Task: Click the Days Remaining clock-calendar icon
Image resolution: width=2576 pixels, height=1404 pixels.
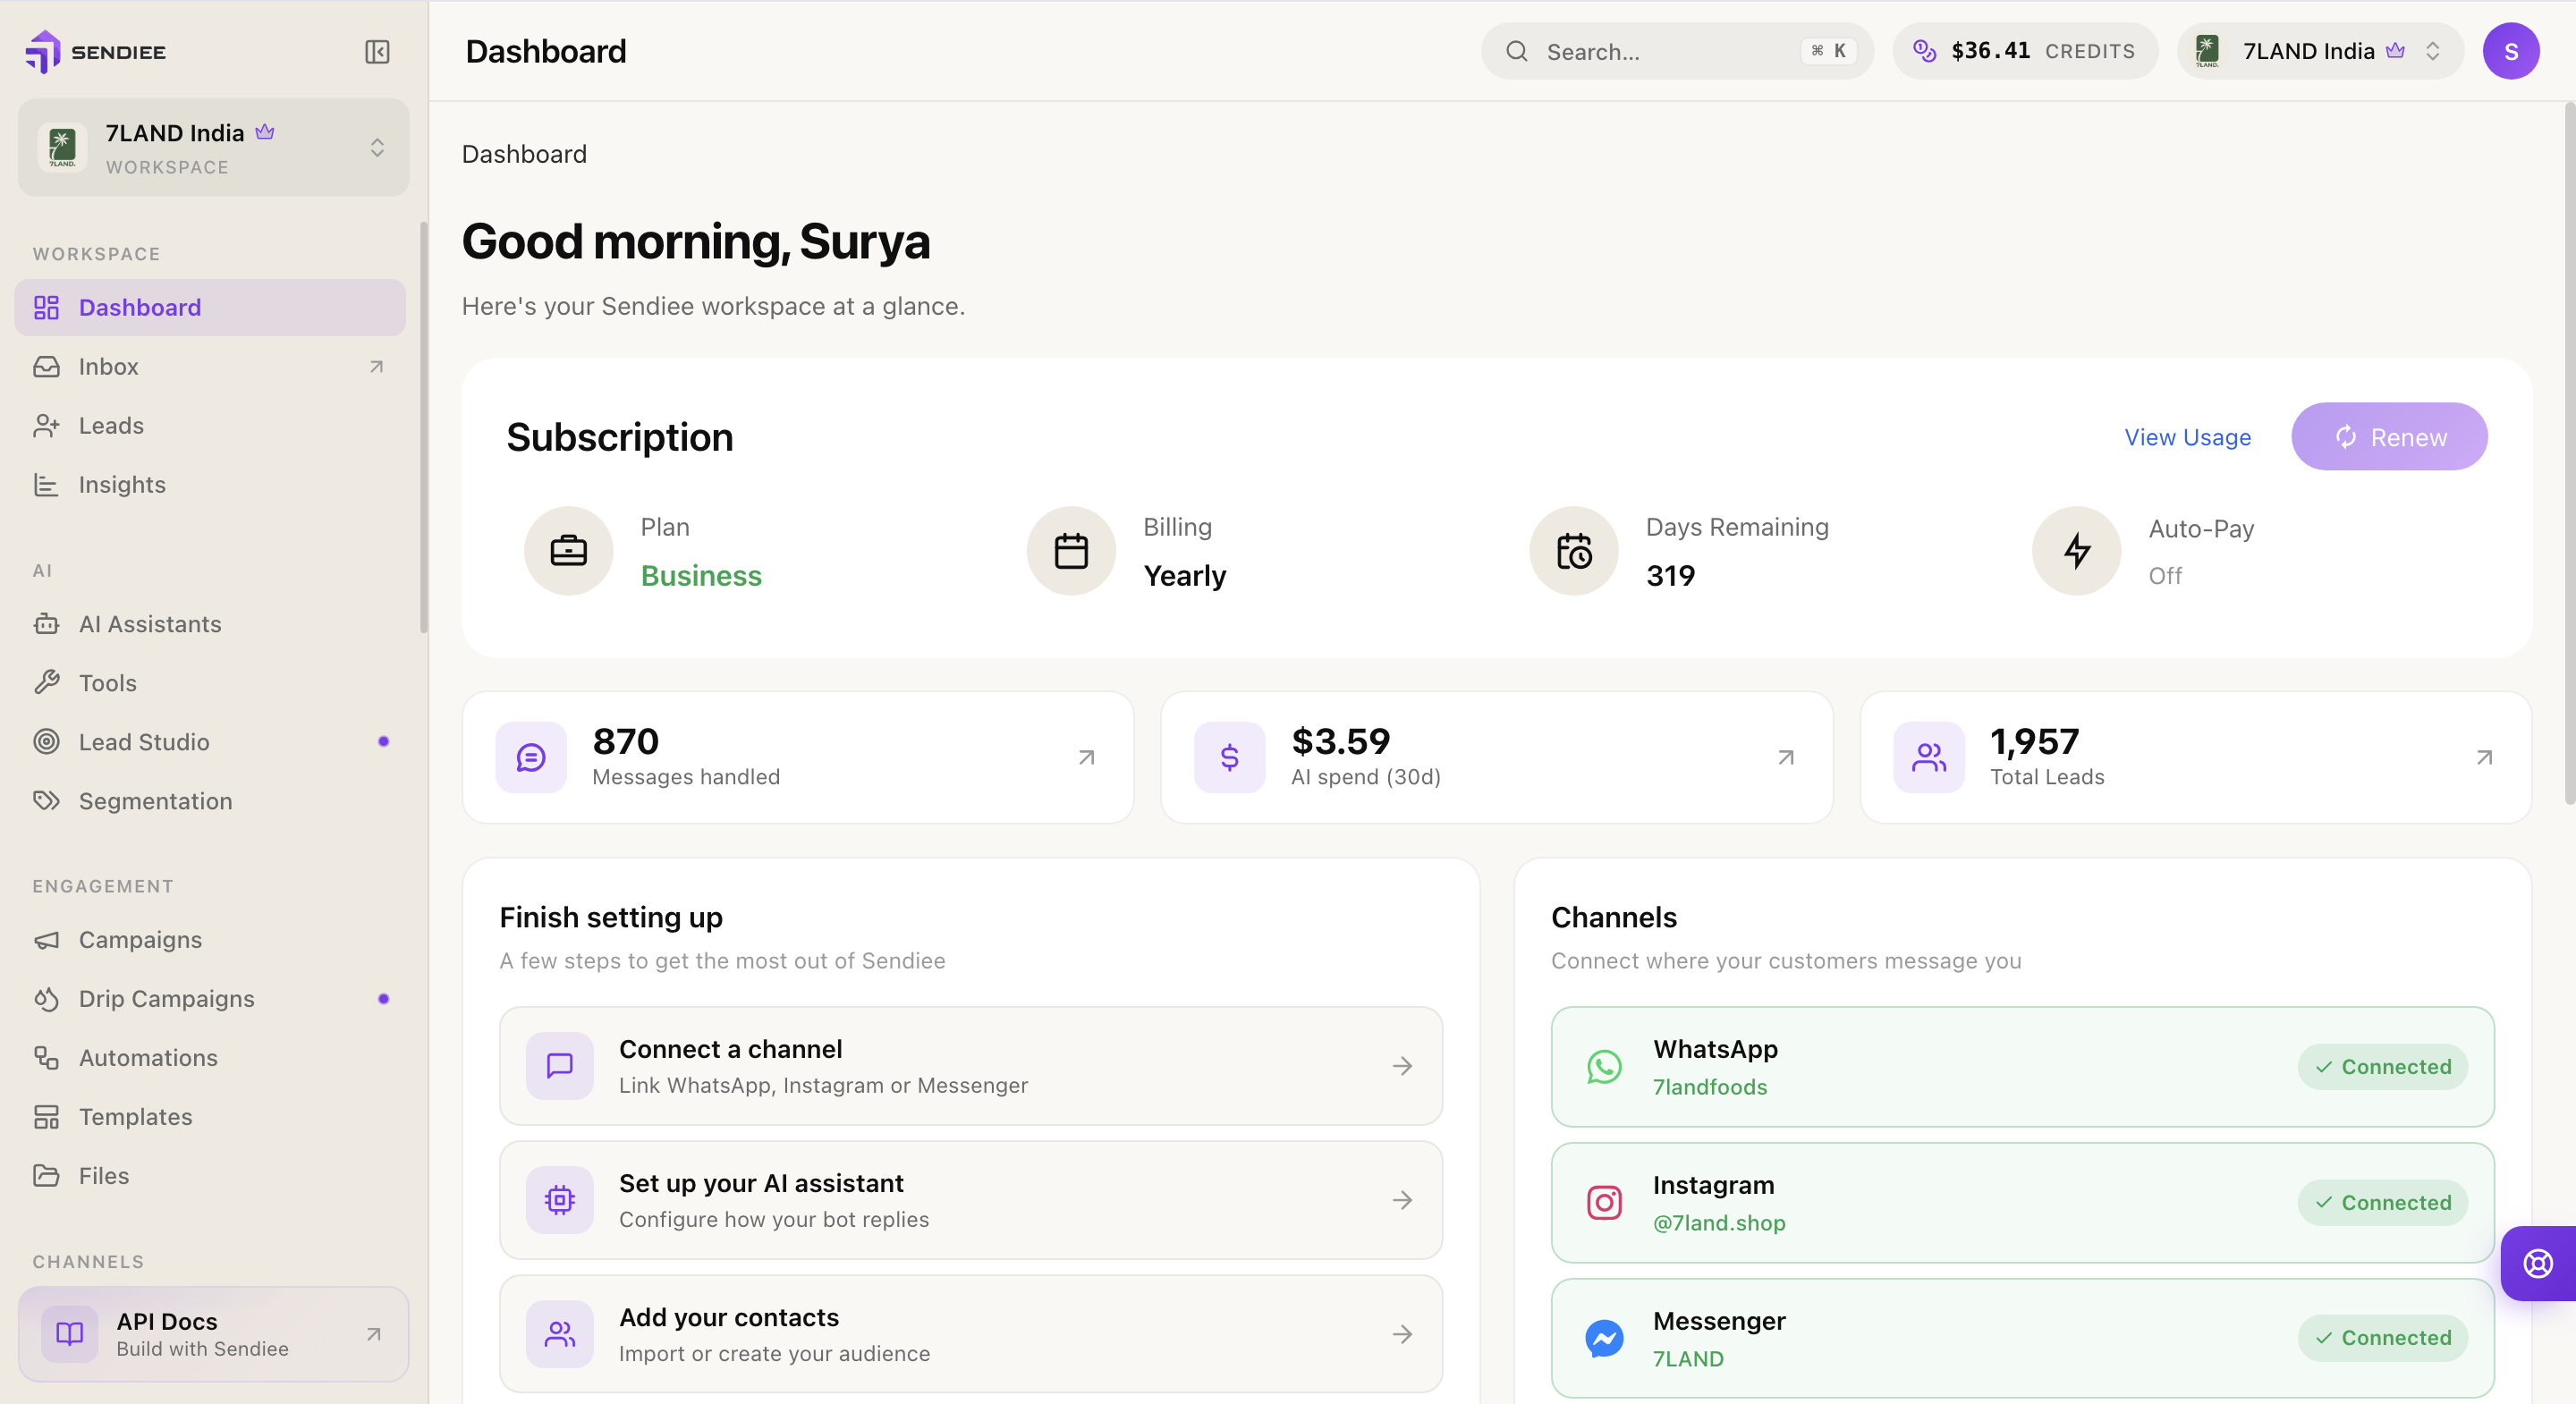Action: click(x=1574, y=551)
